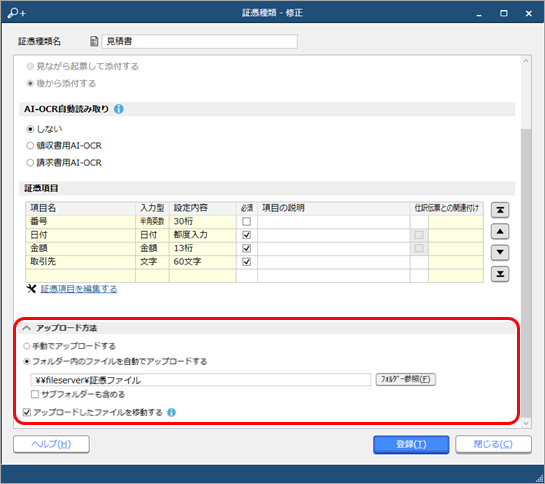Viewport: 545px width, 484px height.
Task: Click the scrollbar down arrow
Action: pyautogui.click(x=526, y=423)
